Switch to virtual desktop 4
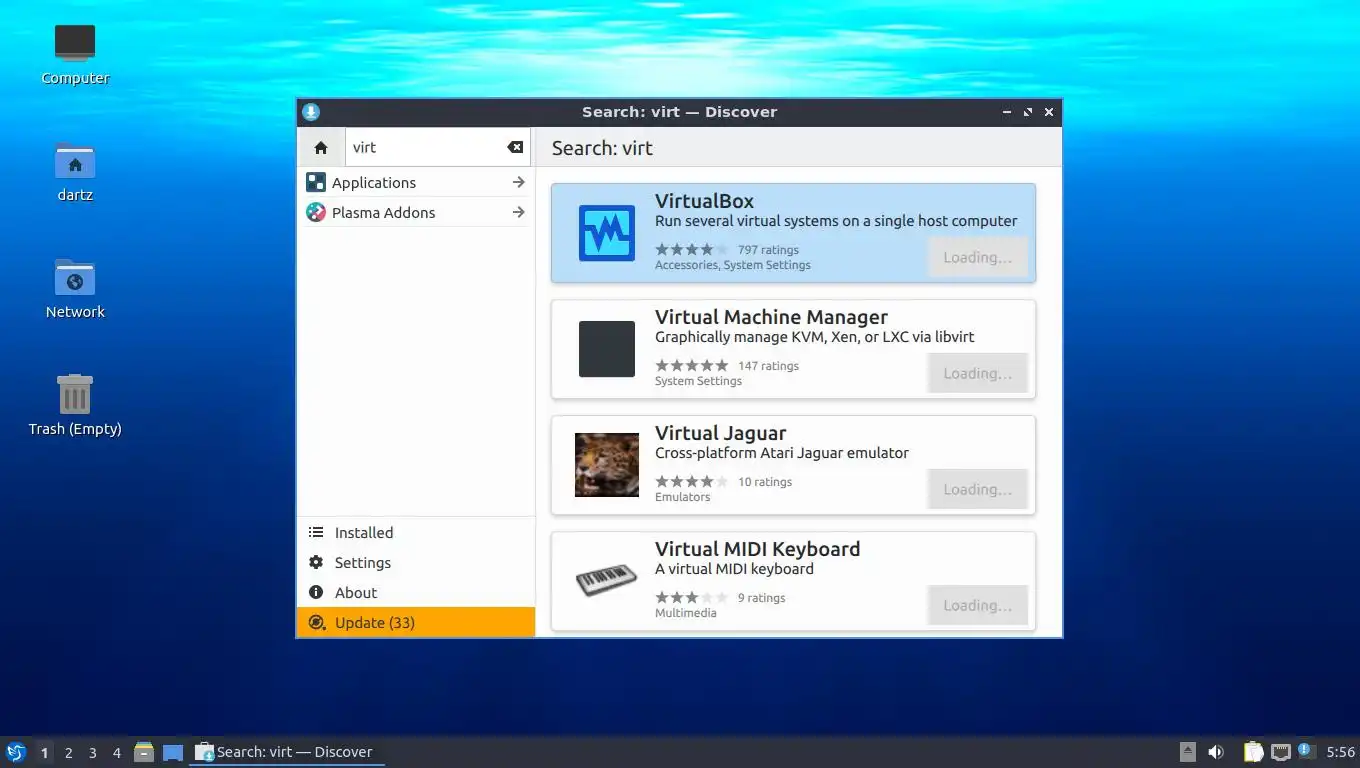Image resolution: width=1360 pixels, height=768 pixels. pos(117,752)
